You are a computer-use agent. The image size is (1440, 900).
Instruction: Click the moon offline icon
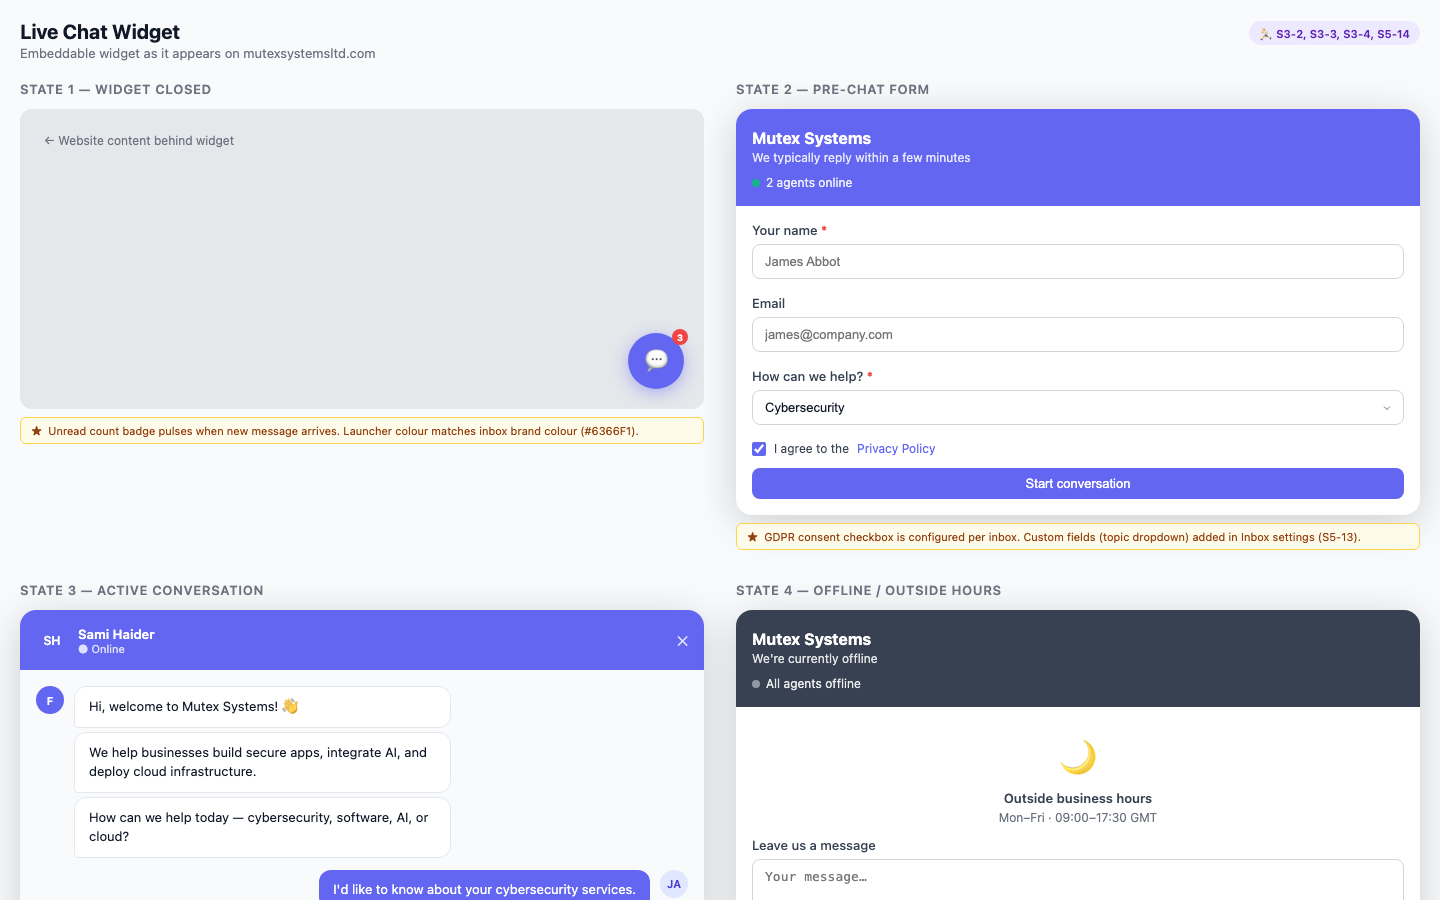[1078, 757]
